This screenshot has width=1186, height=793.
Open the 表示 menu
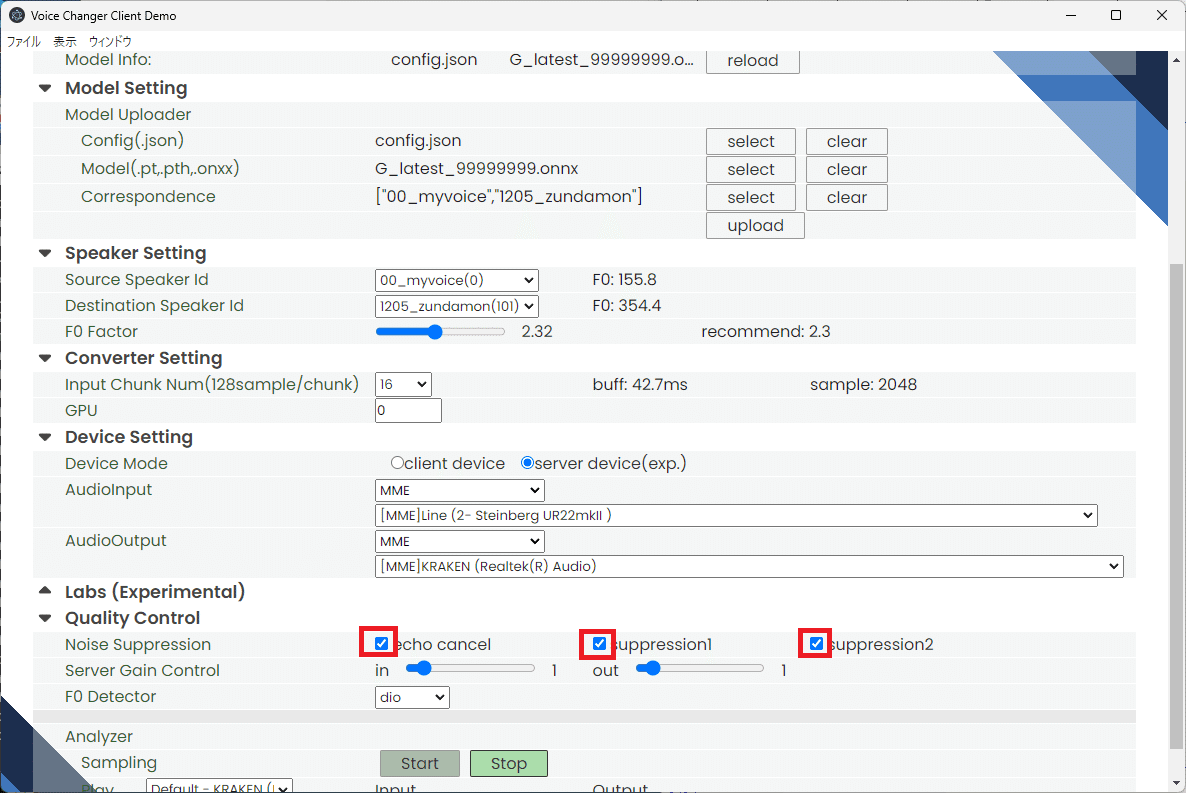click(x=65, y=42)
